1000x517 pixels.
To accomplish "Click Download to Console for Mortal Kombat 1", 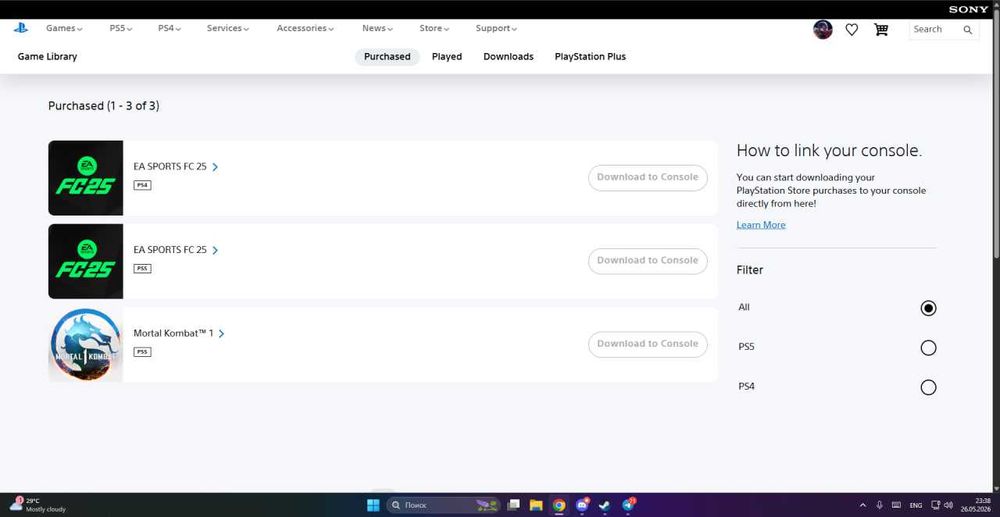I will click(x=647, y=344).
